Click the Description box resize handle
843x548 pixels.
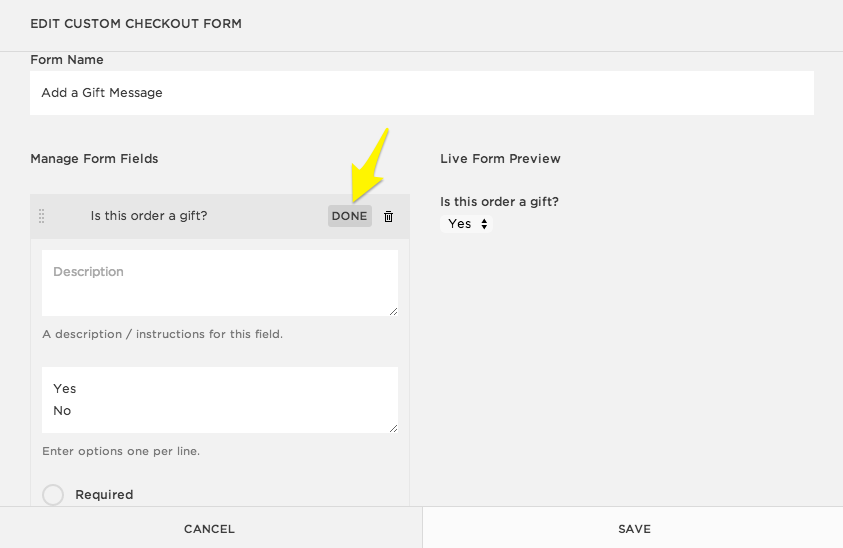tap(393, 311)
